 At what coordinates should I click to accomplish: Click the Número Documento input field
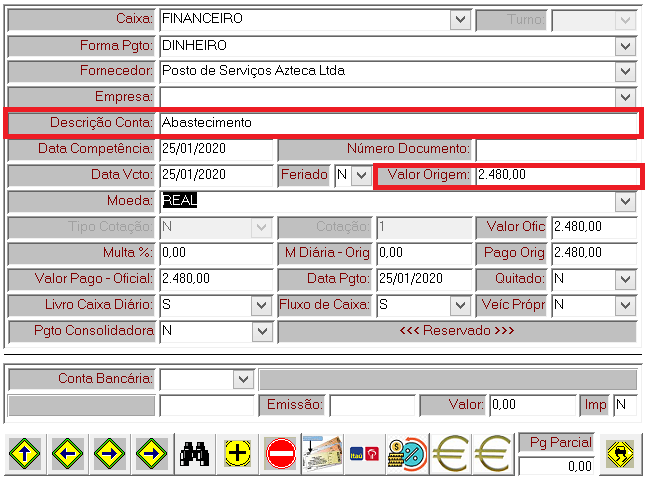coord(555,149)
